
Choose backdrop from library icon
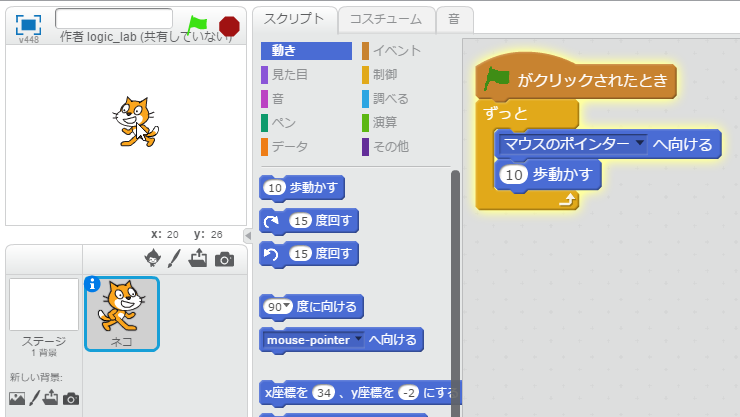(x=17, y=399)
